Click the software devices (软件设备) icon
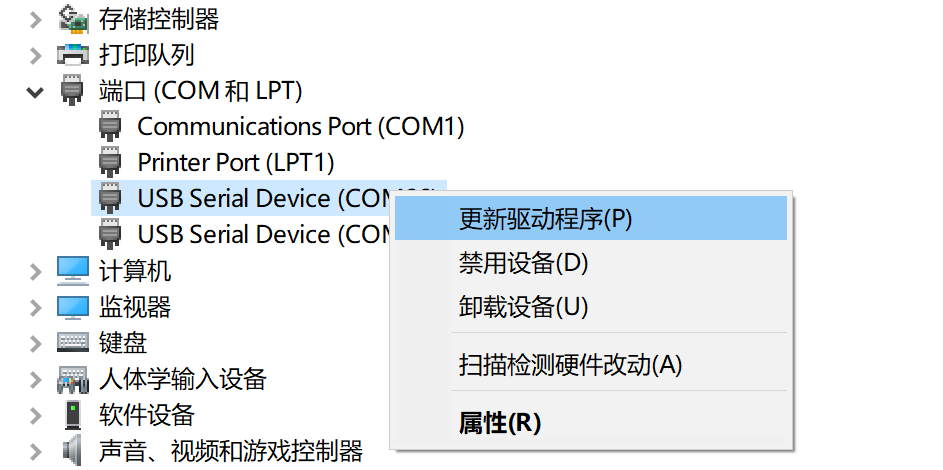This screenshot has height=470, width=943. coord(73,415)
